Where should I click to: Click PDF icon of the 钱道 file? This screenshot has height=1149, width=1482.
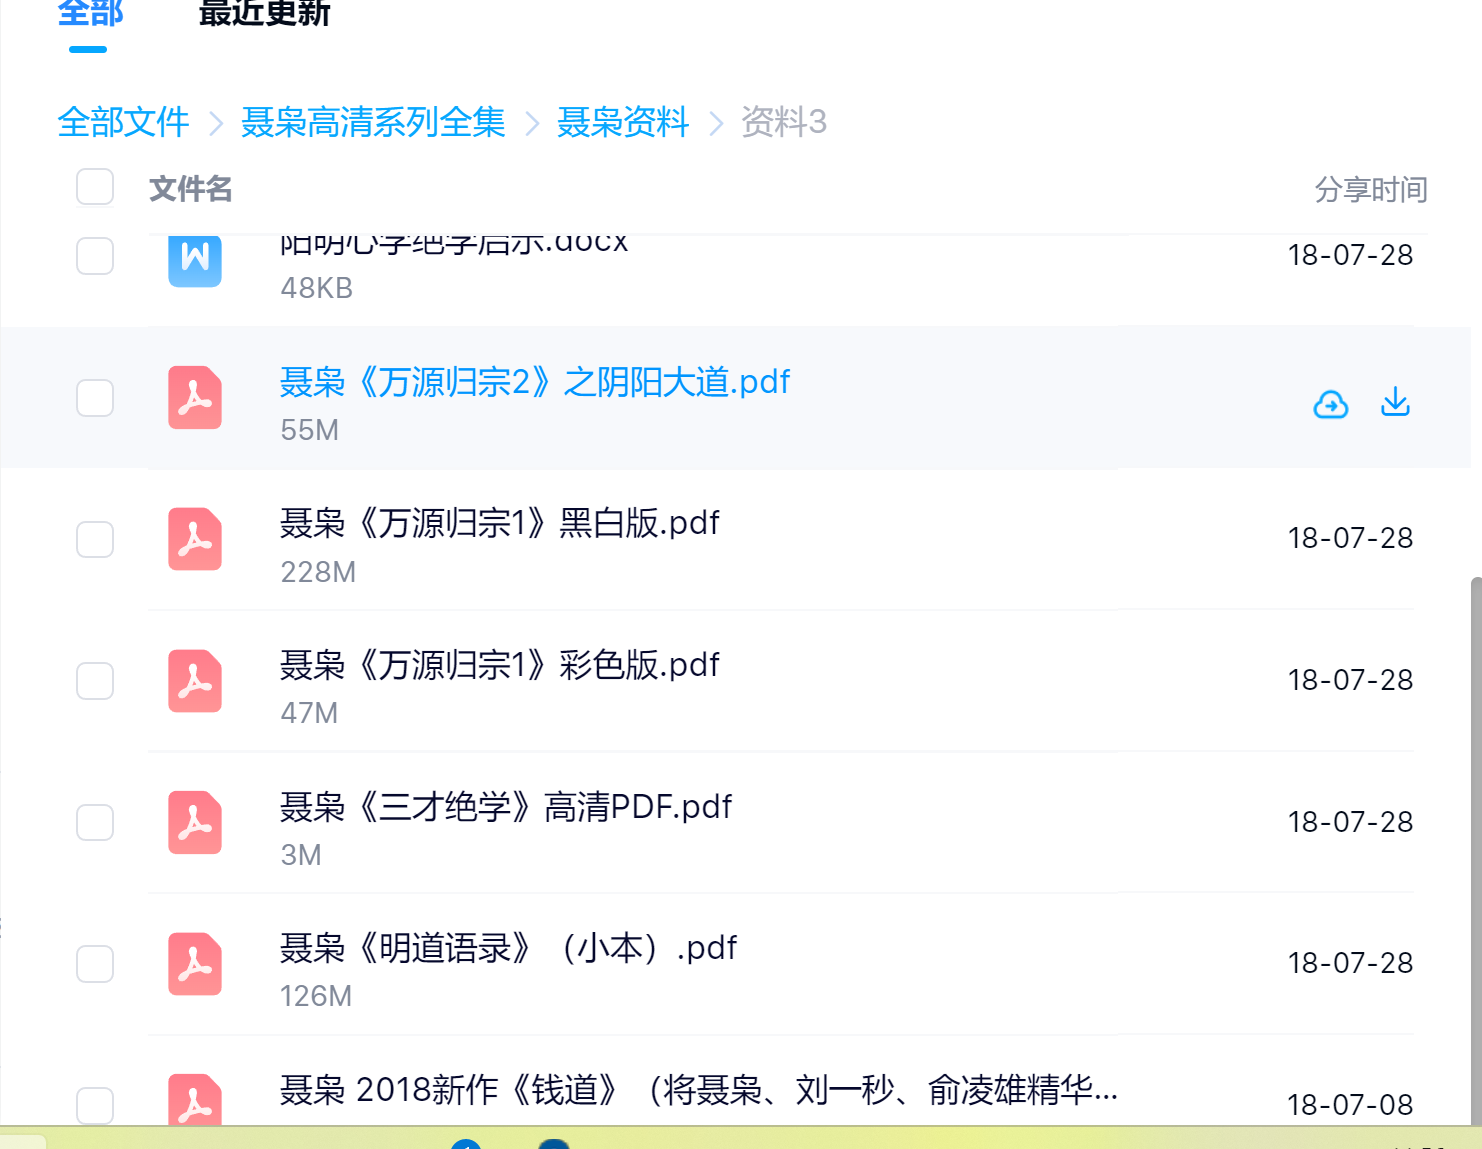click(x=195, y=1099)
